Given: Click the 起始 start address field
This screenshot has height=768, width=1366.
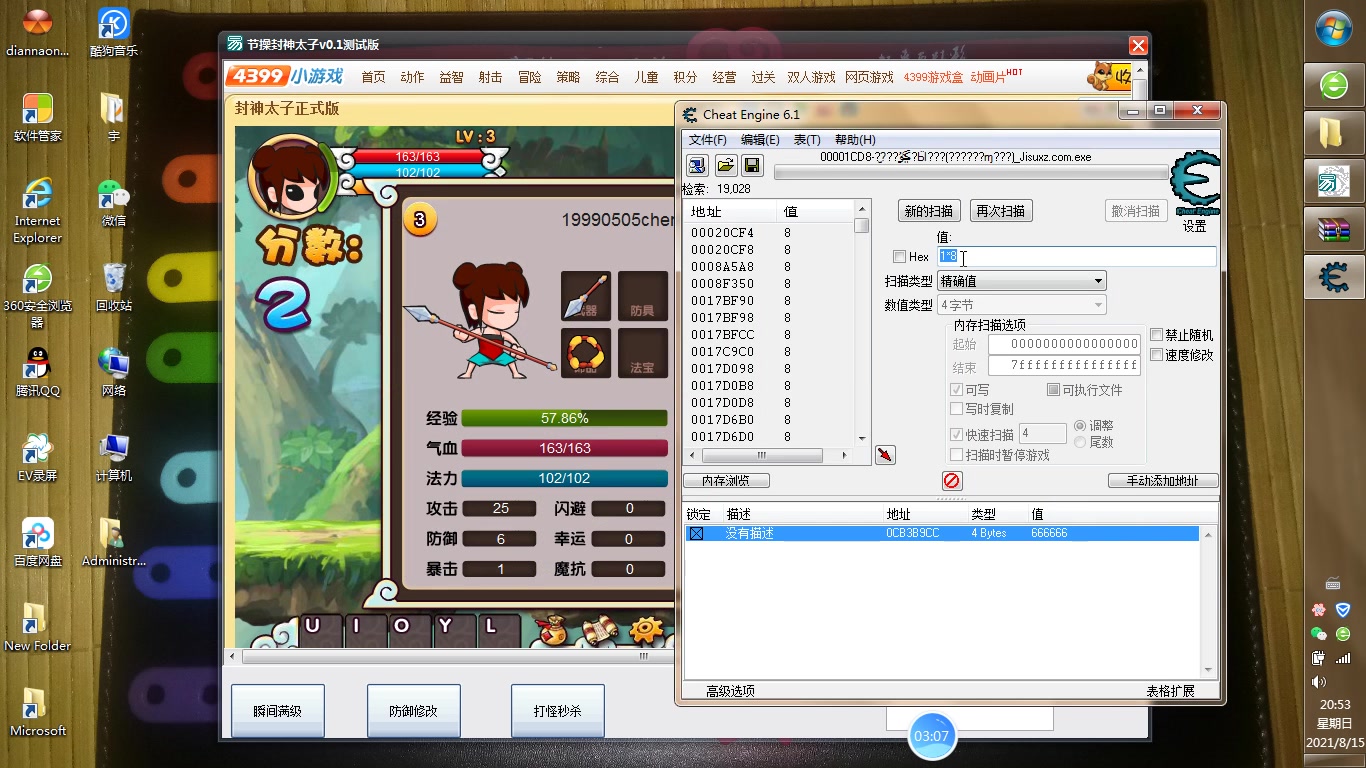Looking at the screenshot, I should [1064, 344].
